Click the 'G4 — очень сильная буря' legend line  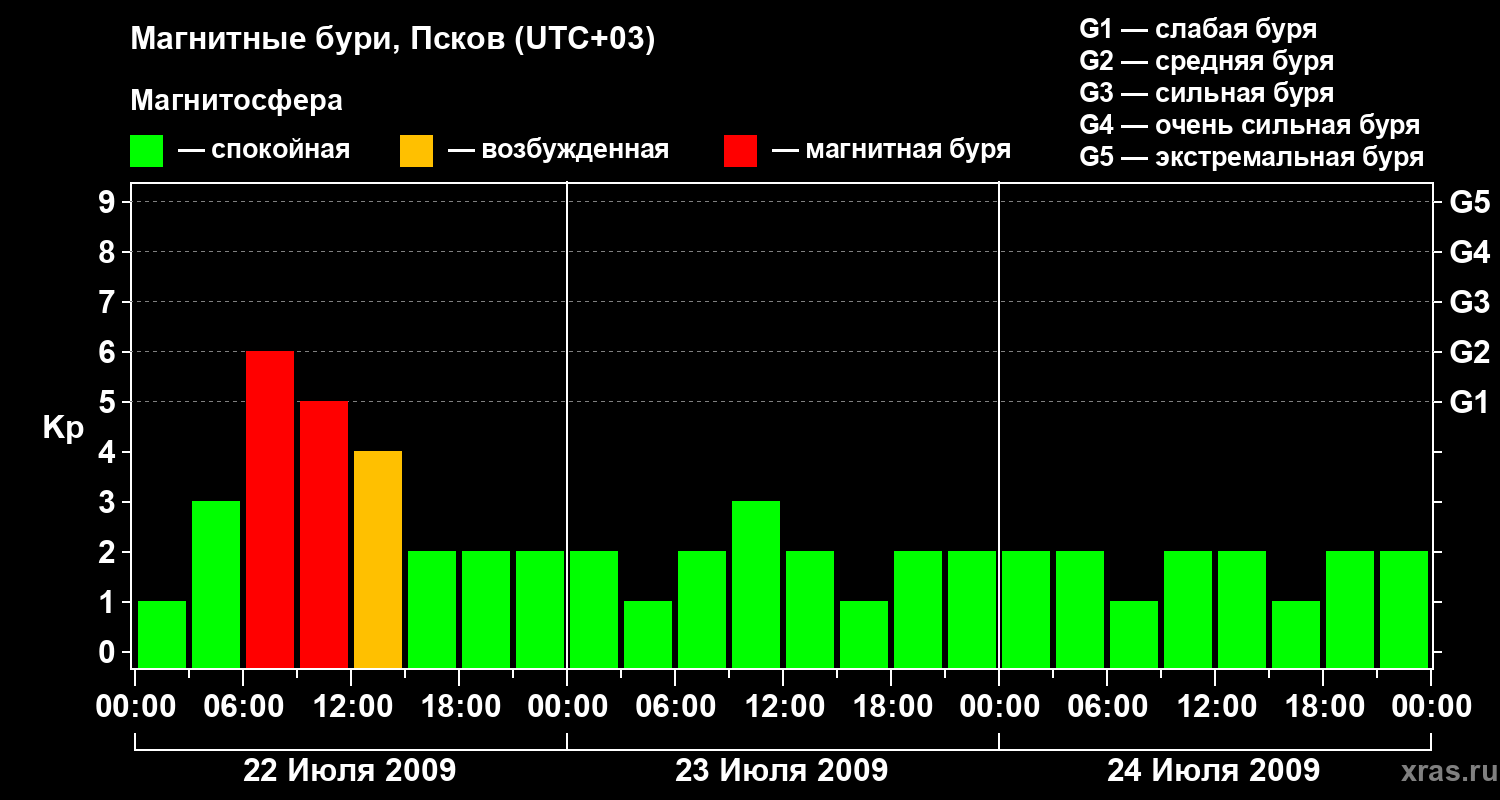click(1250, 125)
